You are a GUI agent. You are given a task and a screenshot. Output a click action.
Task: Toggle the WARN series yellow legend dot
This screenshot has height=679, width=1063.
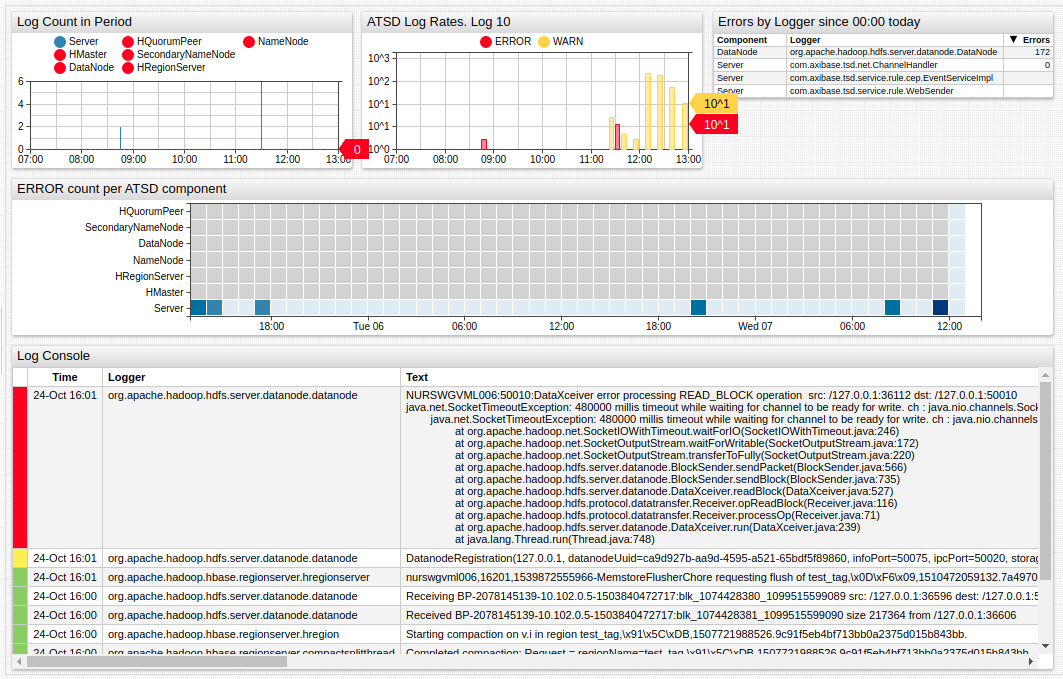pyautogui.click(x=544, y=42)
